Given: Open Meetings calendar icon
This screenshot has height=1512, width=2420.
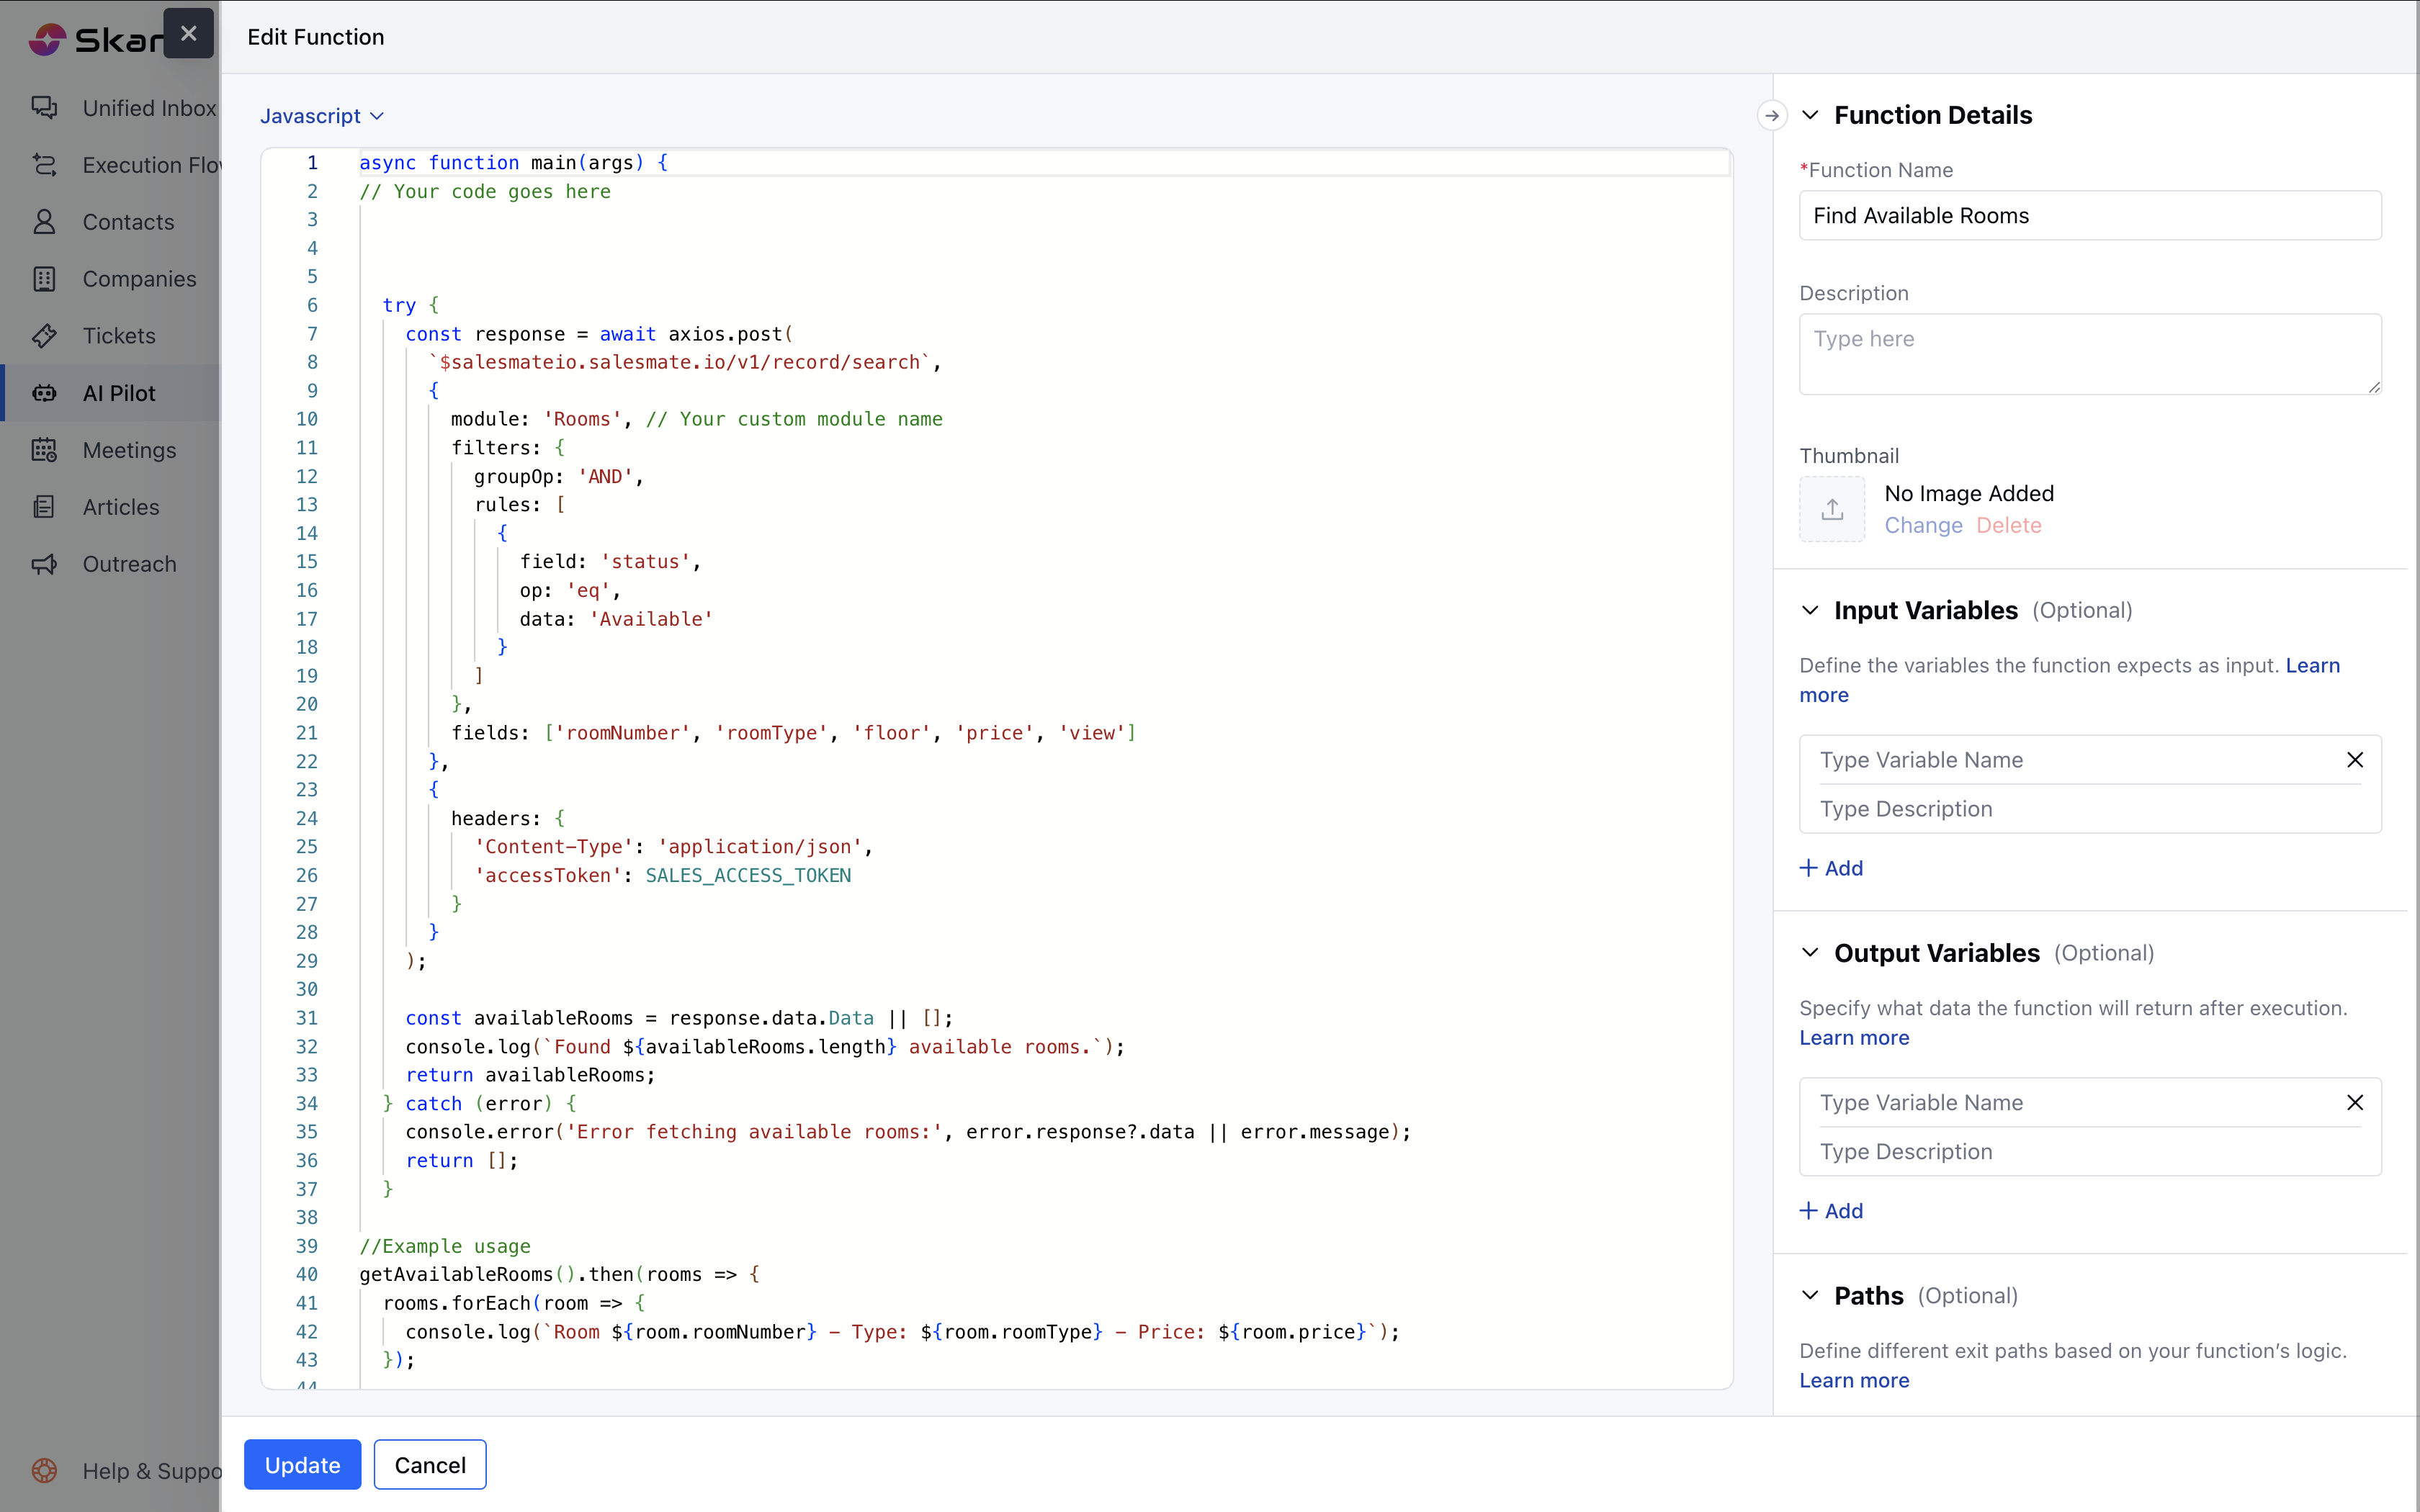Looking at the screenshot, I should click(x=44, y=449).
